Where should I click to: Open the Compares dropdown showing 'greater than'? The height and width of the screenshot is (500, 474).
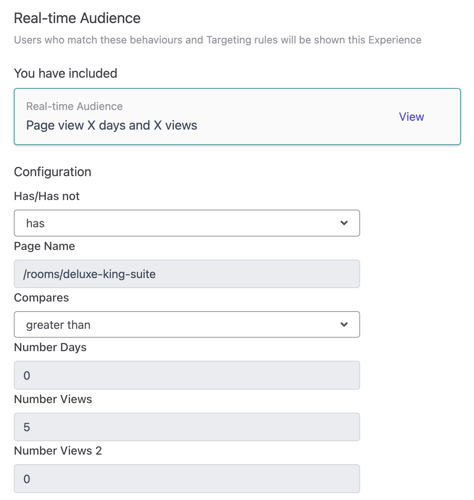(187, 324)
